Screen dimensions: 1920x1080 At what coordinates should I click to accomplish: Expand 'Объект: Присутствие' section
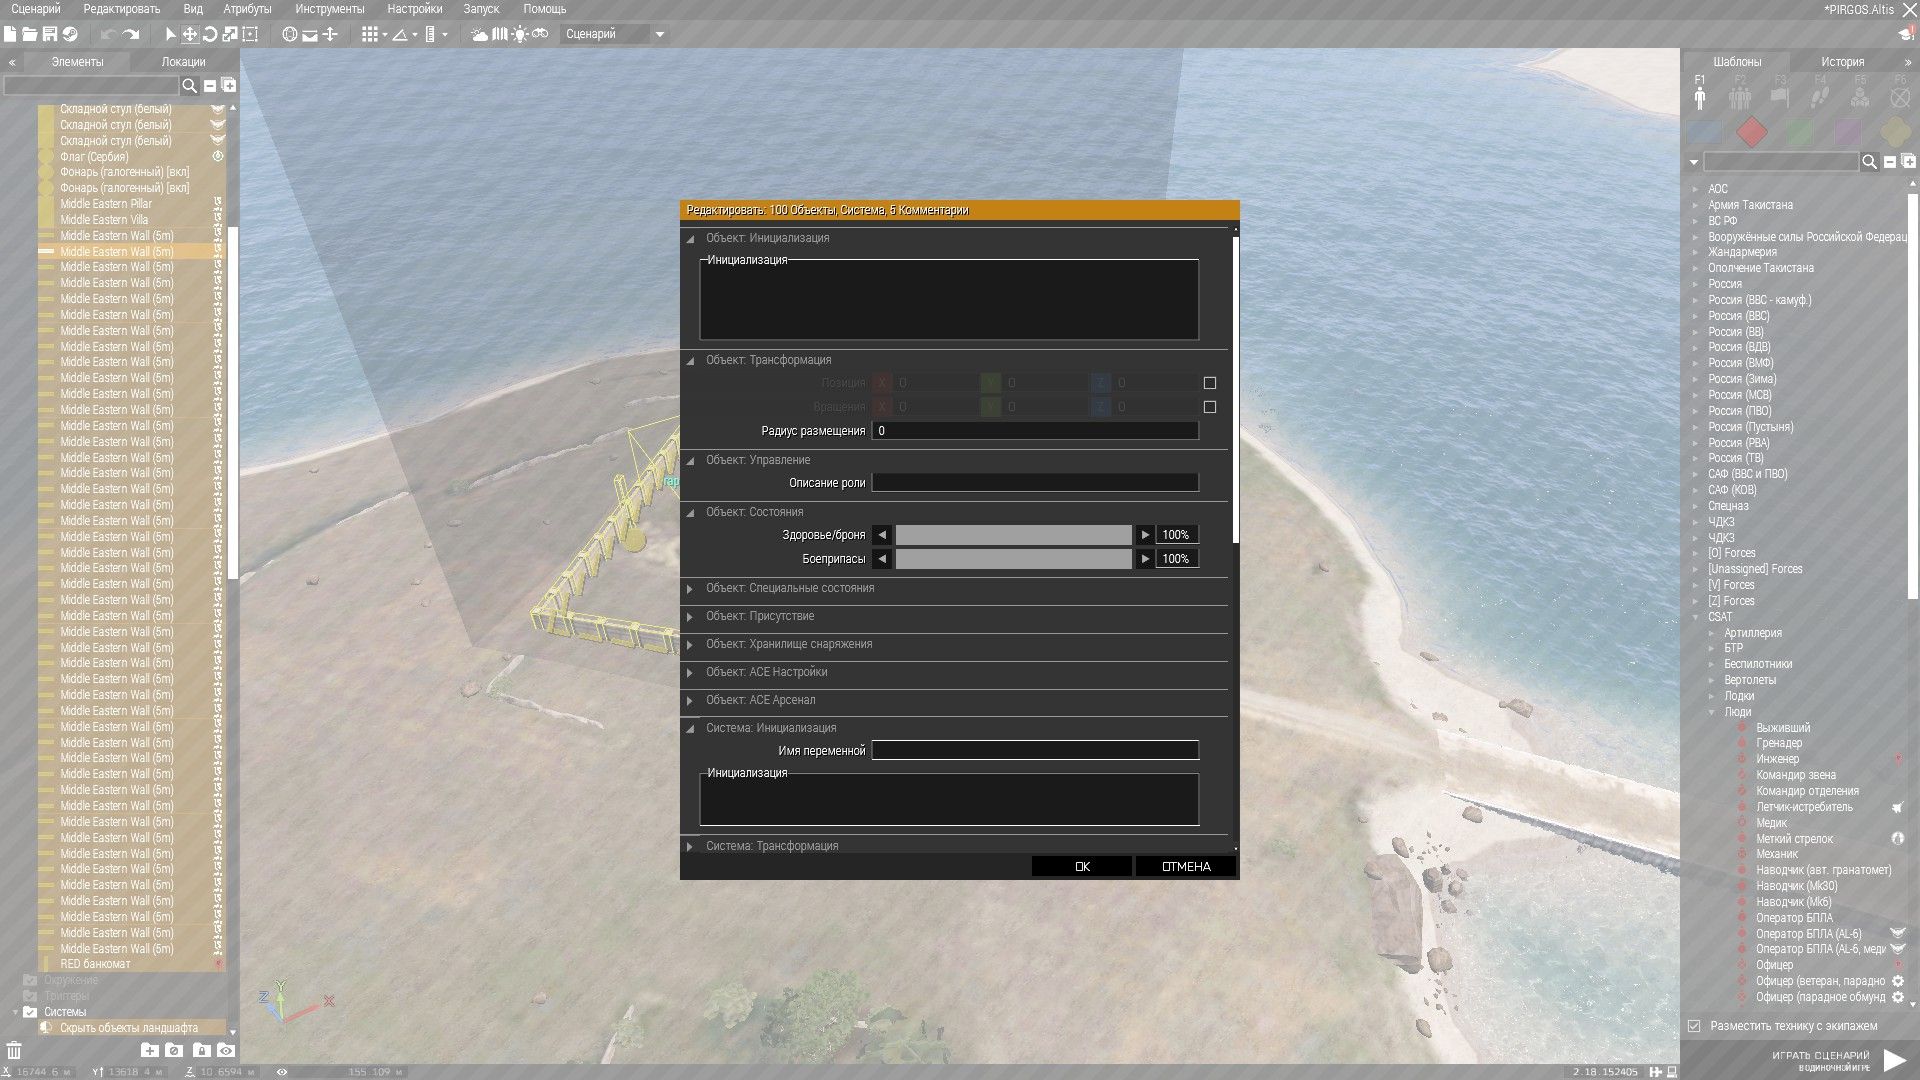[690, 617]
